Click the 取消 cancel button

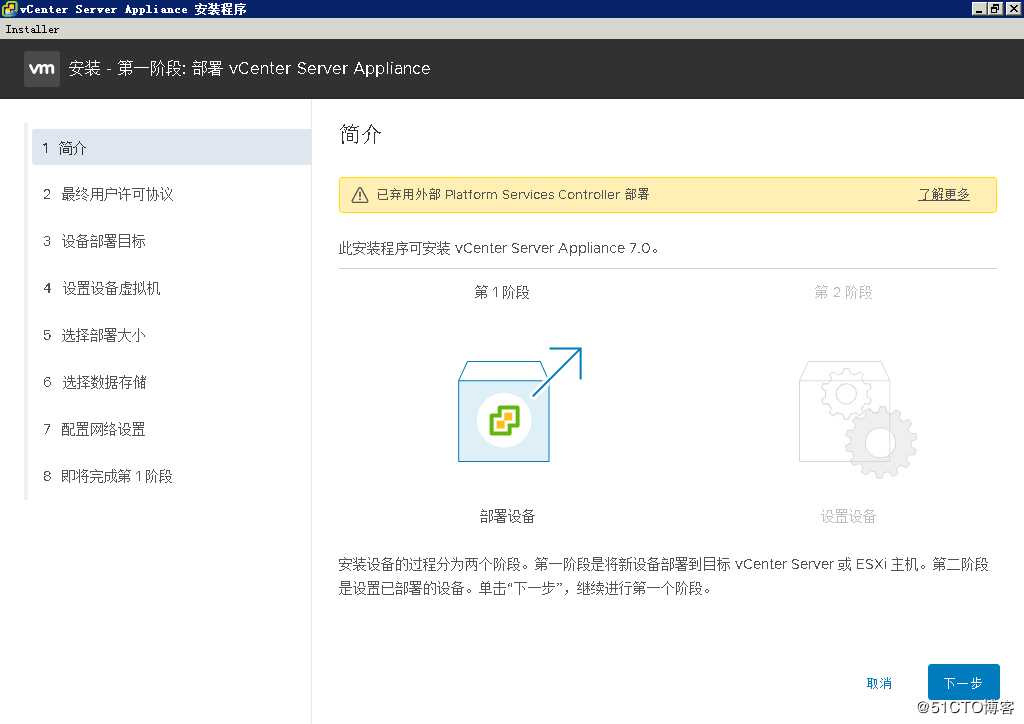point(878,684)
